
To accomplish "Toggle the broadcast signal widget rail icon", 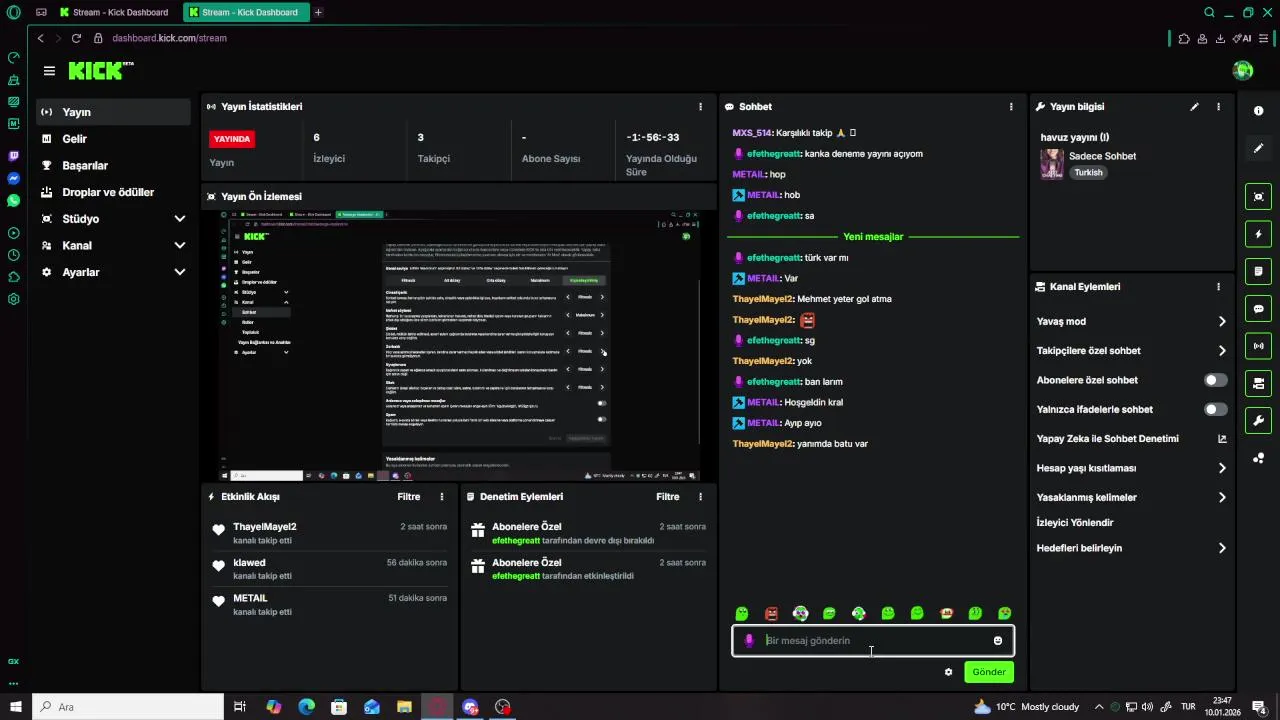I will 1258,346.
